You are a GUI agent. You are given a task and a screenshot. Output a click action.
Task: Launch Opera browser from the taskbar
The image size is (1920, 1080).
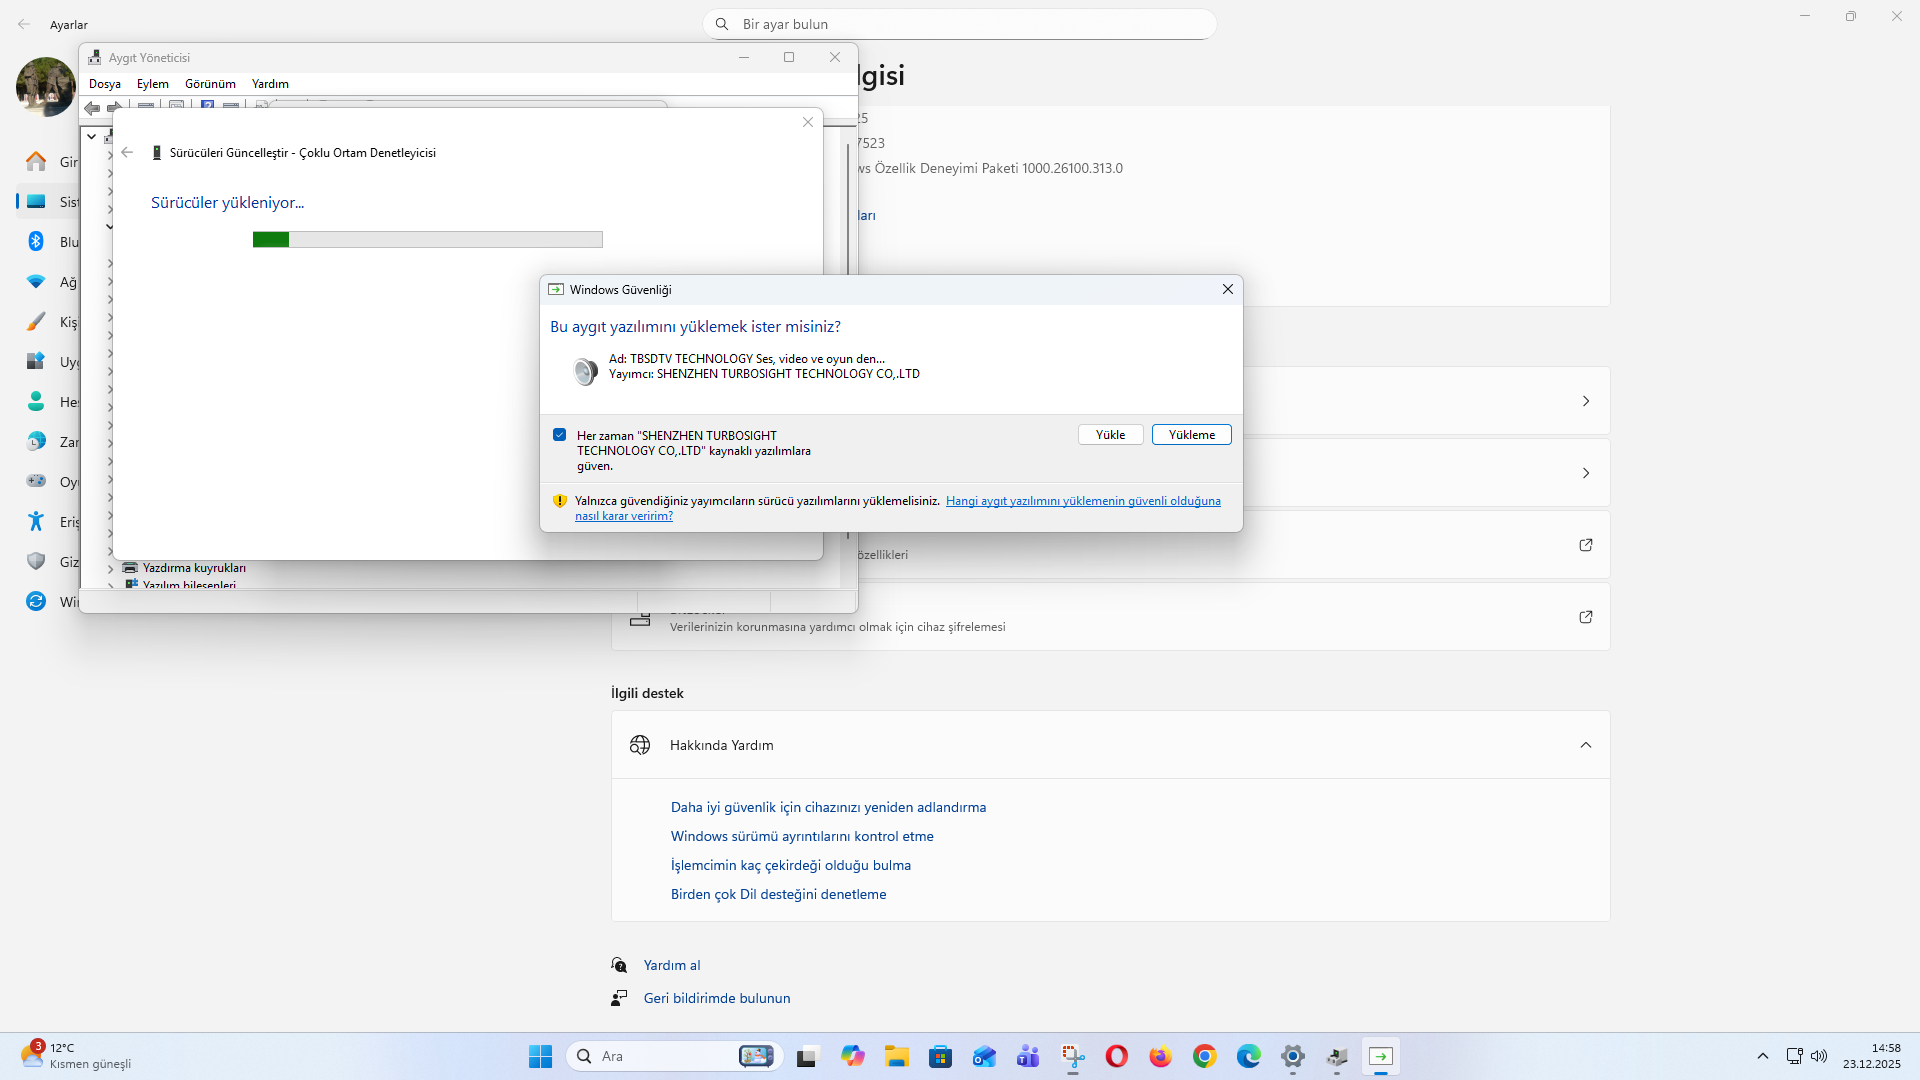coord(1117,1056)
